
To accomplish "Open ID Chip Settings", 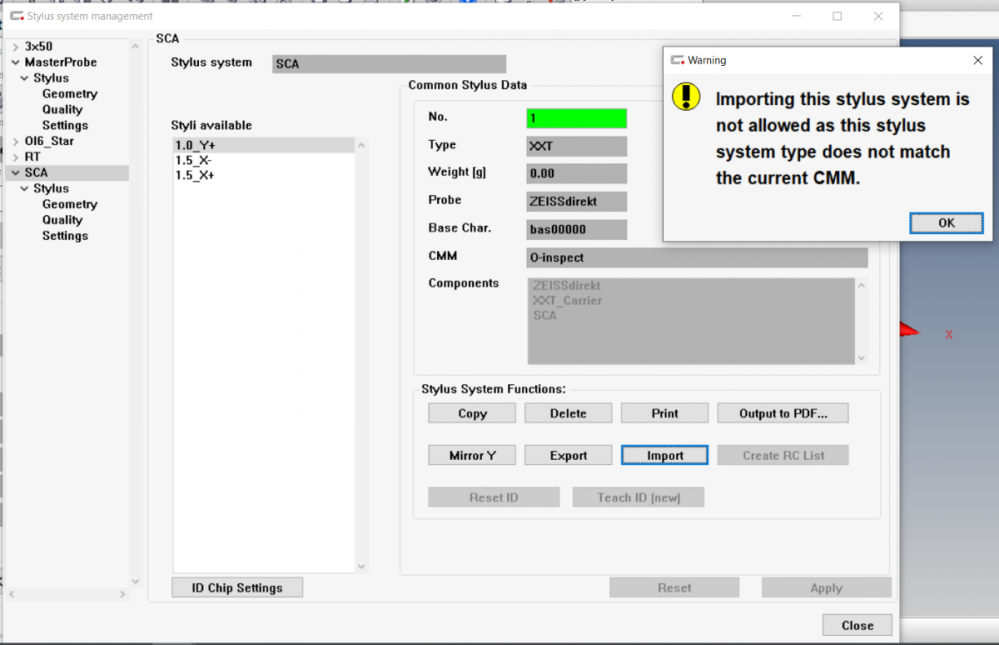I will click(x=237, y=588).
